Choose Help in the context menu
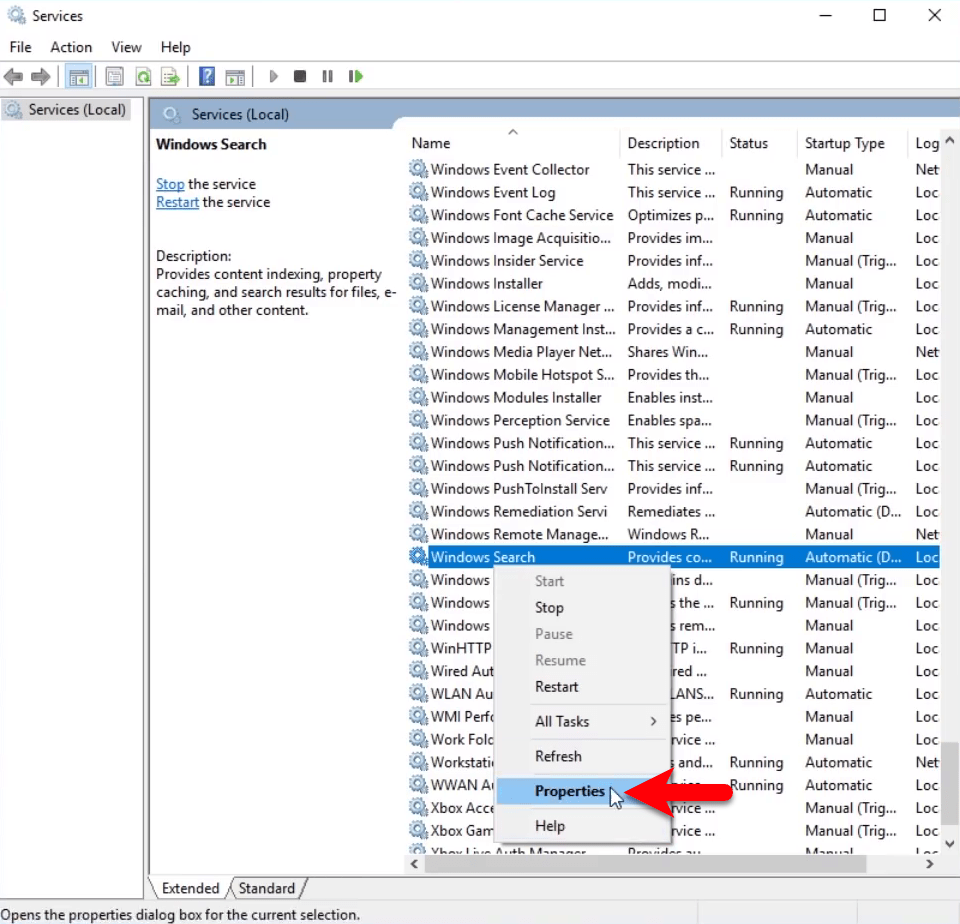The height and width of the screenshot is (924, 960). coord(582,826)
